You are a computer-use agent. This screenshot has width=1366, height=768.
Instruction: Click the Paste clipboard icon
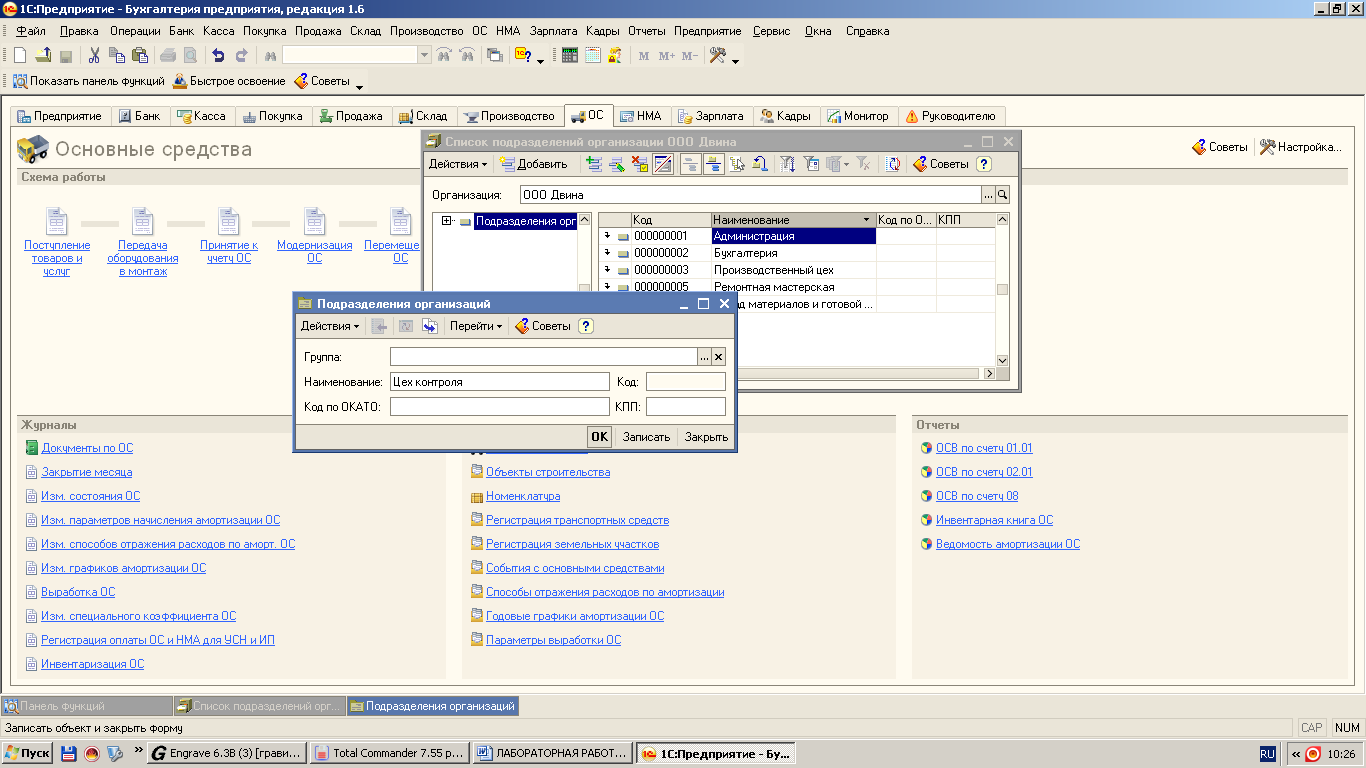coord(140,56)
